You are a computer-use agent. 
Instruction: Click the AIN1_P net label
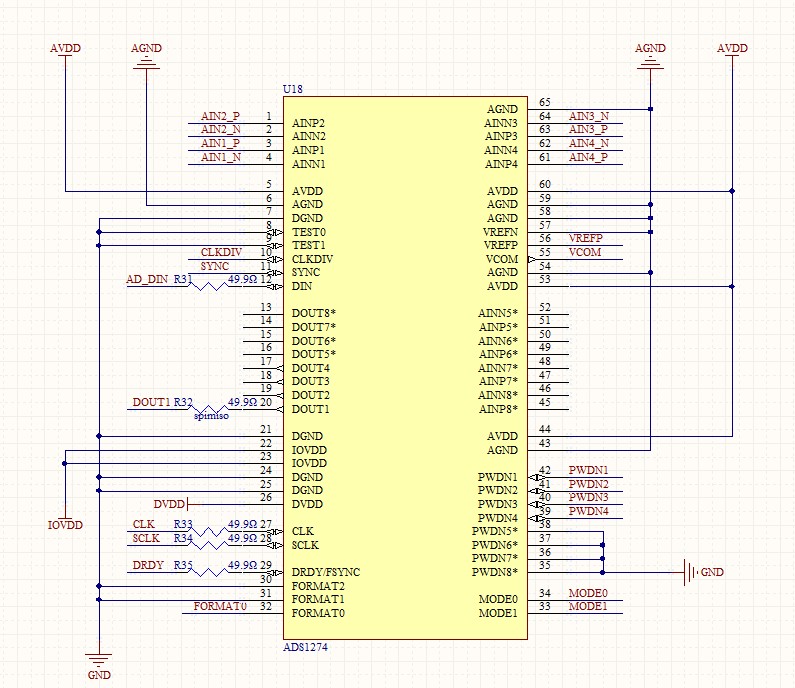pos(220,143)
